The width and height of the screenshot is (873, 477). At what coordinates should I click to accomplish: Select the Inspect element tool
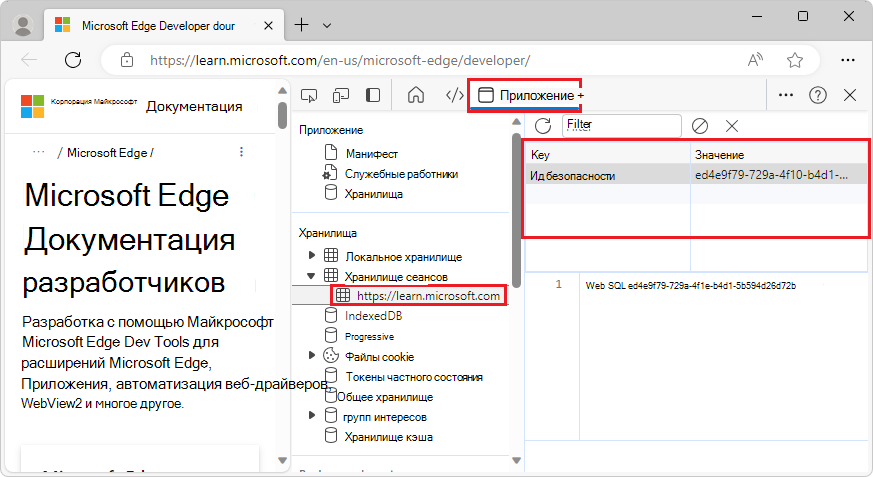(309, 96)
